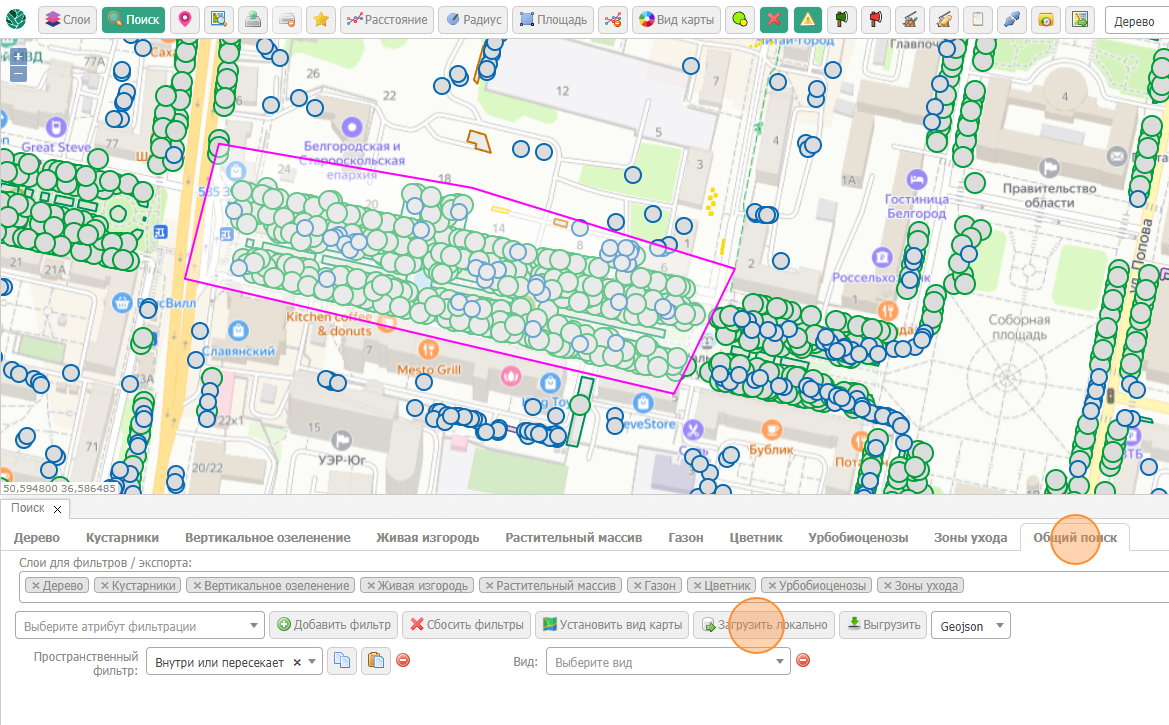Switch to the Зоны ухода tab
The height and width of the screenshot is (725, 1169).
pos(970,538)
